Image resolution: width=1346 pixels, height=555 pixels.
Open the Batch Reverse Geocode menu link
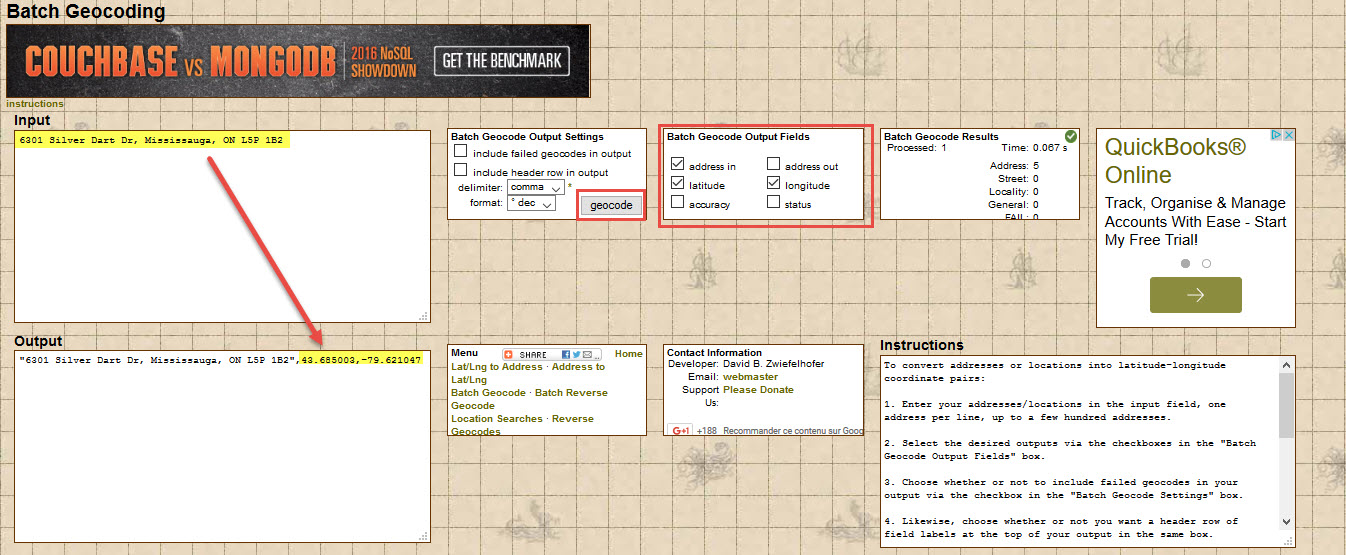click(x=571, y=393)
